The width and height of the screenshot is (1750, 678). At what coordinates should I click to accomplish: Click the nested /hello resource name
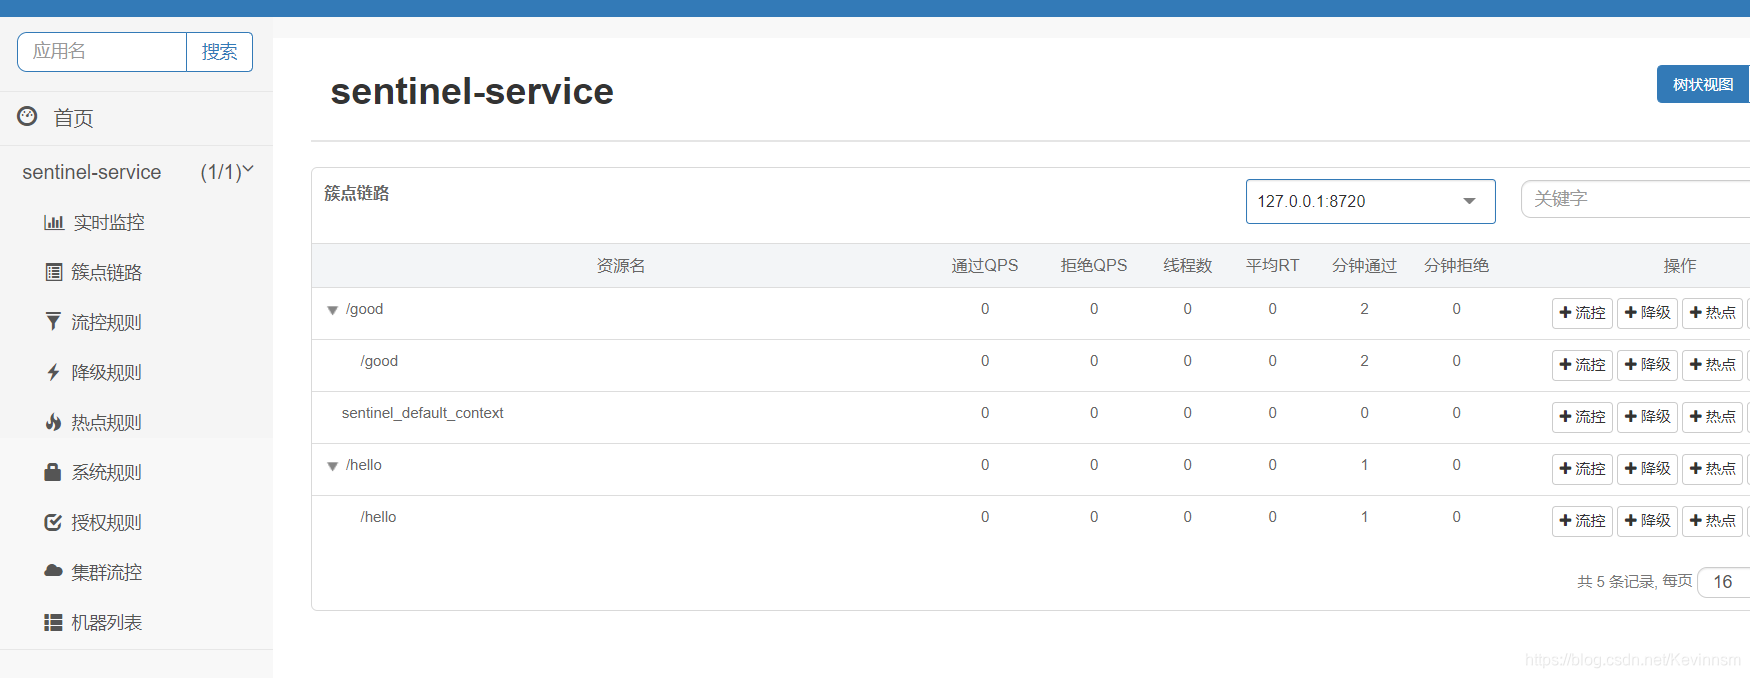click(378, 517)
